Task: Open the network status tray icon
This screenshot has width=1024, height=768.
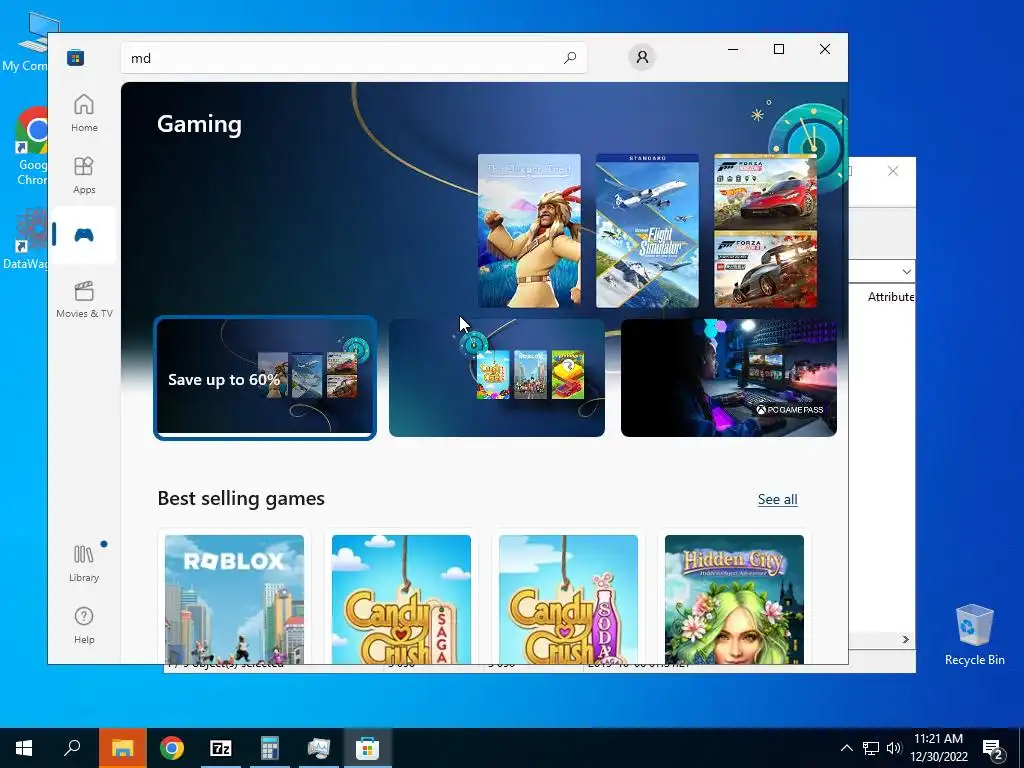Action: coord(871,748)
